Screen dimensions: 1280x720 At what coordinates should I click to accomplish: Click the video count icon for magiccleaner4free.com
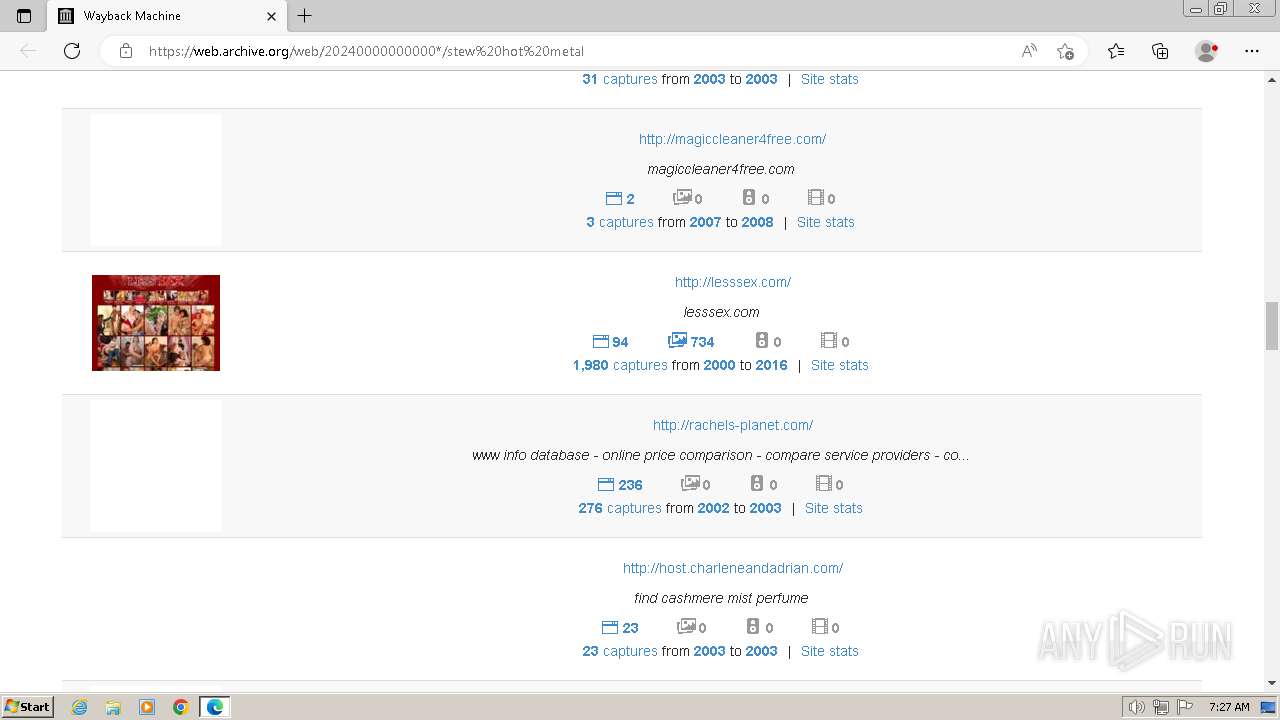coord(815,198)
